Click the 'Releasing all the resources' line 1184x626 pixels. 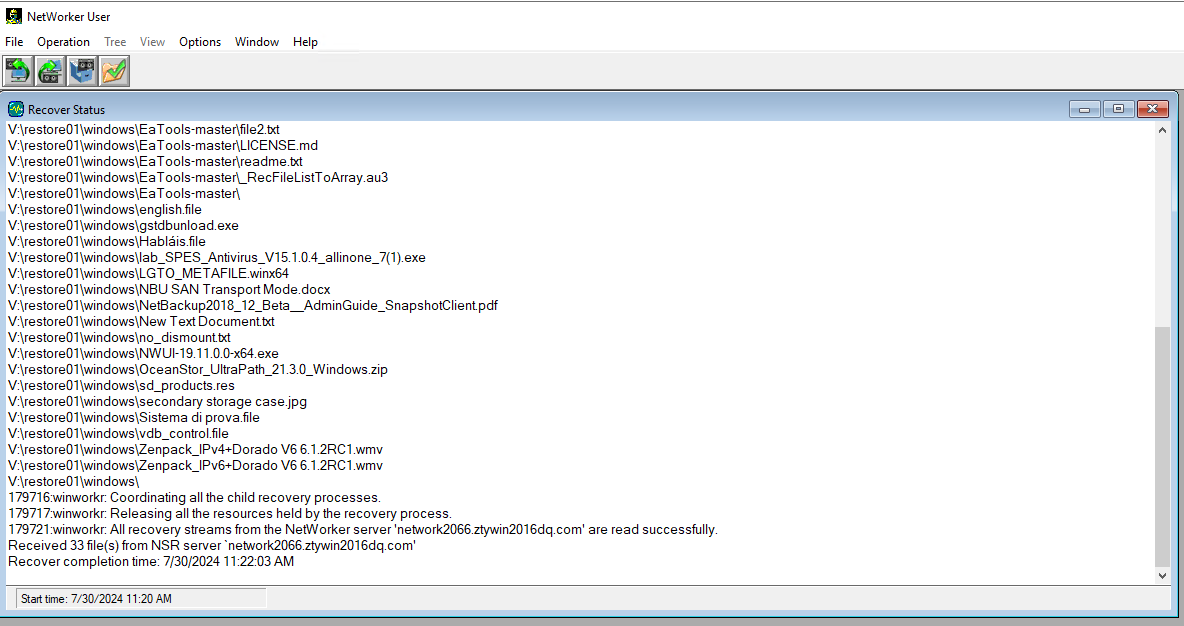(230, 513)
